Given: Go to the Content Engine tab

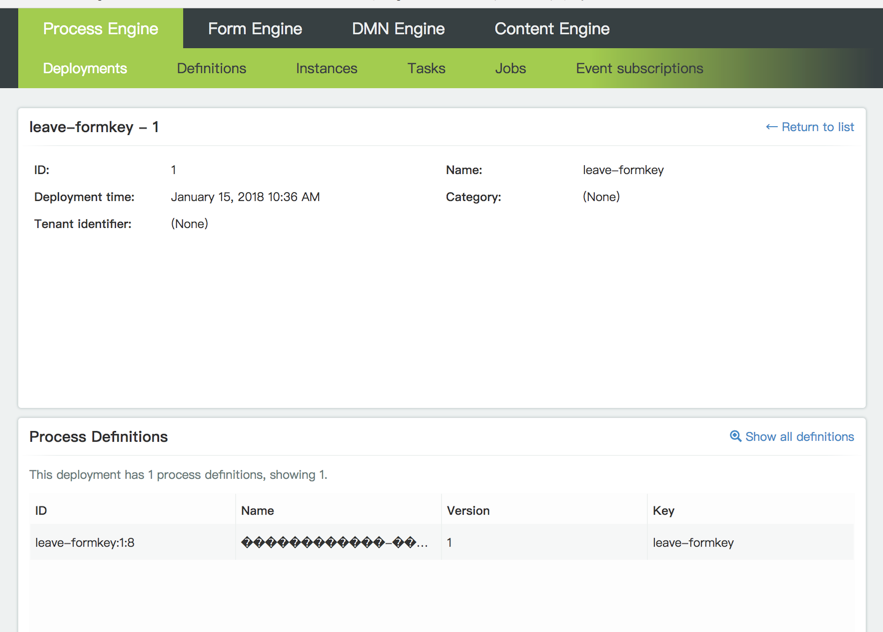Looking at the screenshot, I should 552,29.
